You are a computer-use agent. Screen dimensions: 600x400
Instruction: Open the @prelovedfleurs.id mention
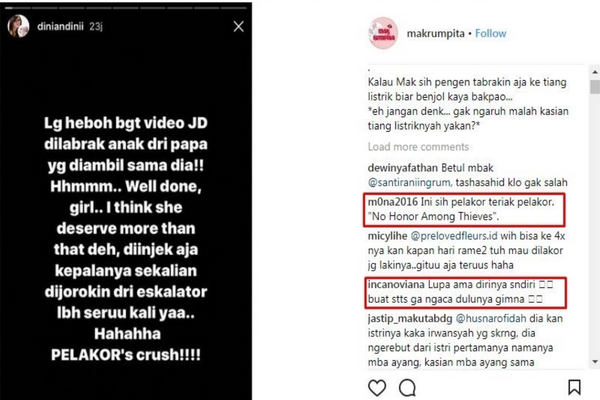click(454, 236)
